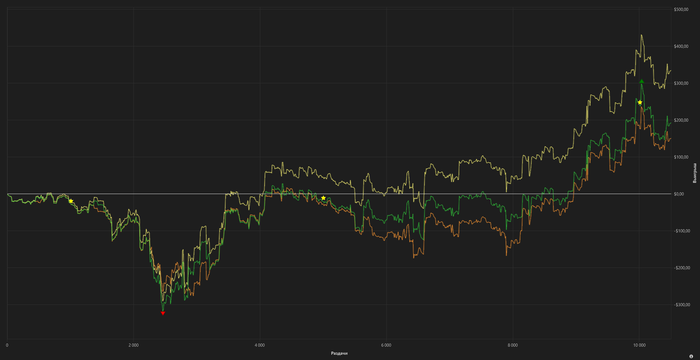Select the yellow star marker near 5 000 hands
This screenshot has height=360, width=700.
[323, 198]
